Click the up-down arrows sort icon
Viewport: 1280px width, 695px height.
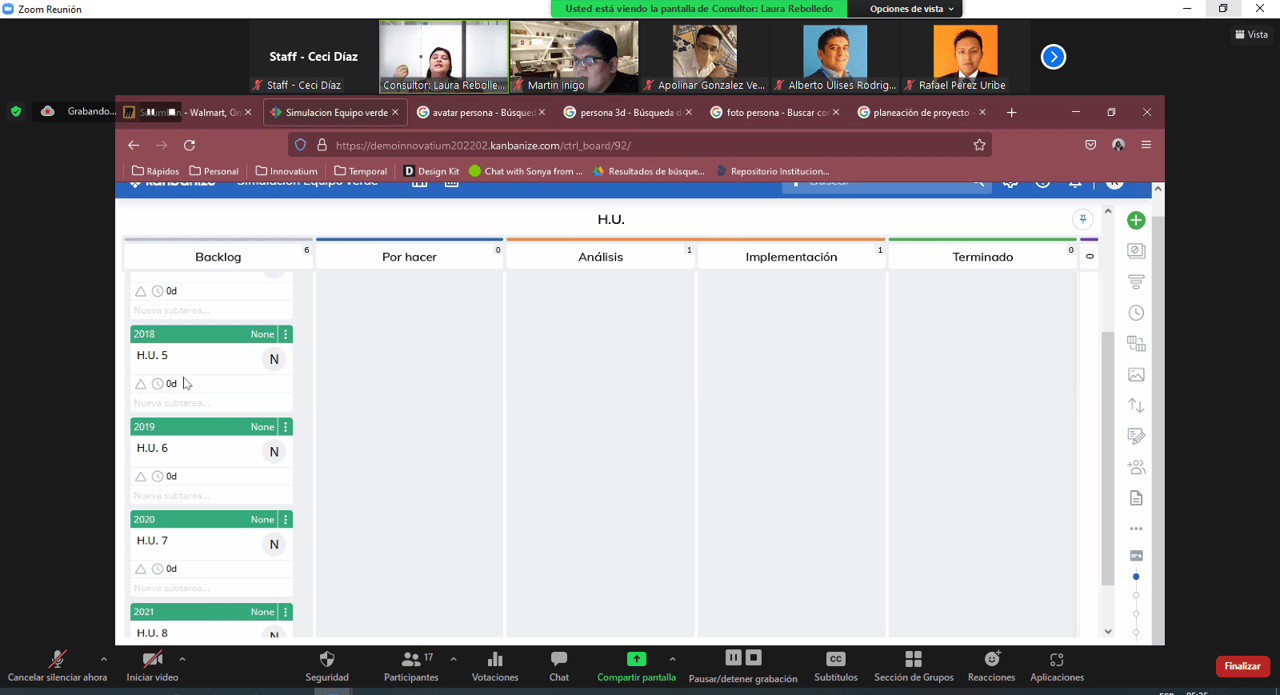click(x=1136, y=405)
